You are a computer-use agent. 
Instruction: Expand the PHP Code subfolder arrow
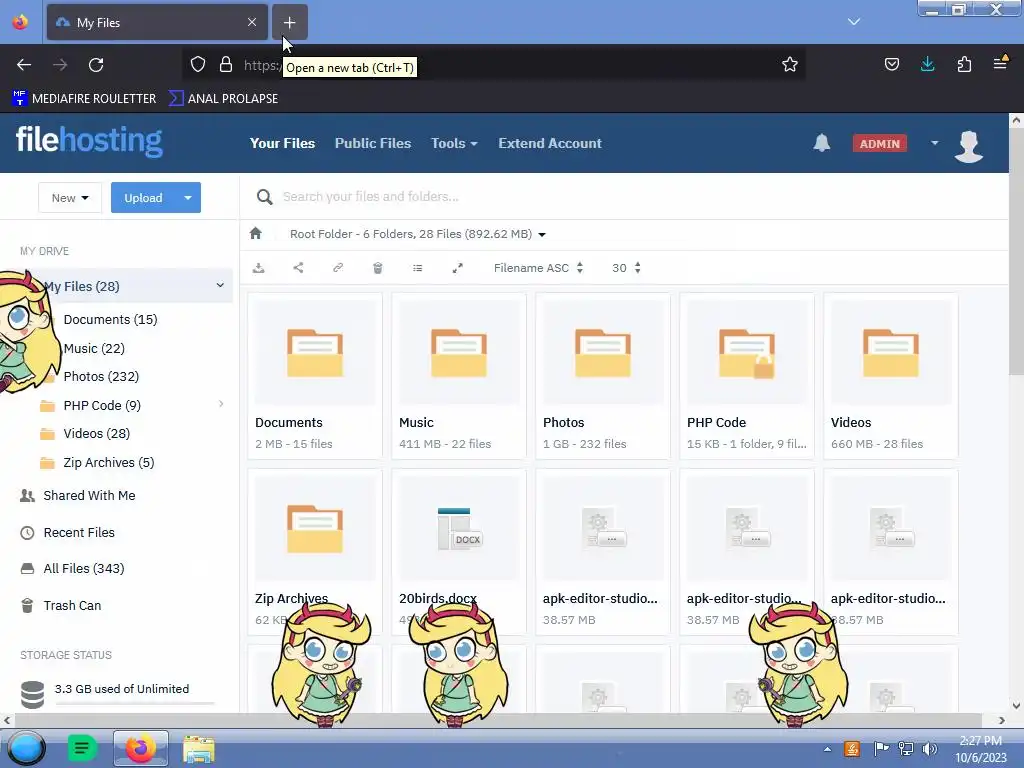(221, 404)
